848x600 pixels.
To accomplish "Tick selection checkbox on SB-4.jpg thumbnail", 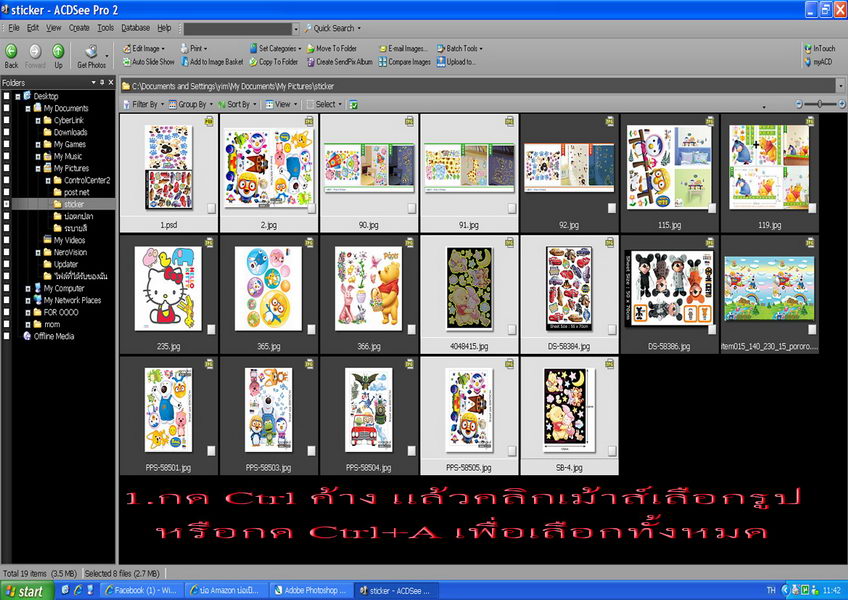I will pos(612,451).
